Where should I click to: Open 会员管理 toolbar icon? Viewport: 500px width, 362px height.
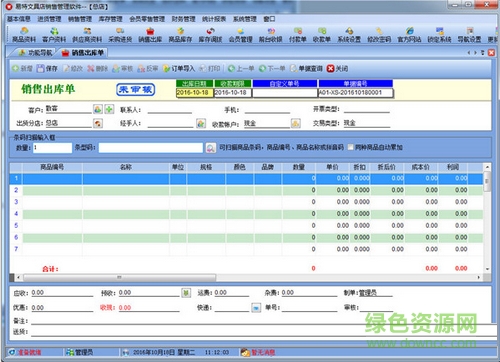pos(240,35)
